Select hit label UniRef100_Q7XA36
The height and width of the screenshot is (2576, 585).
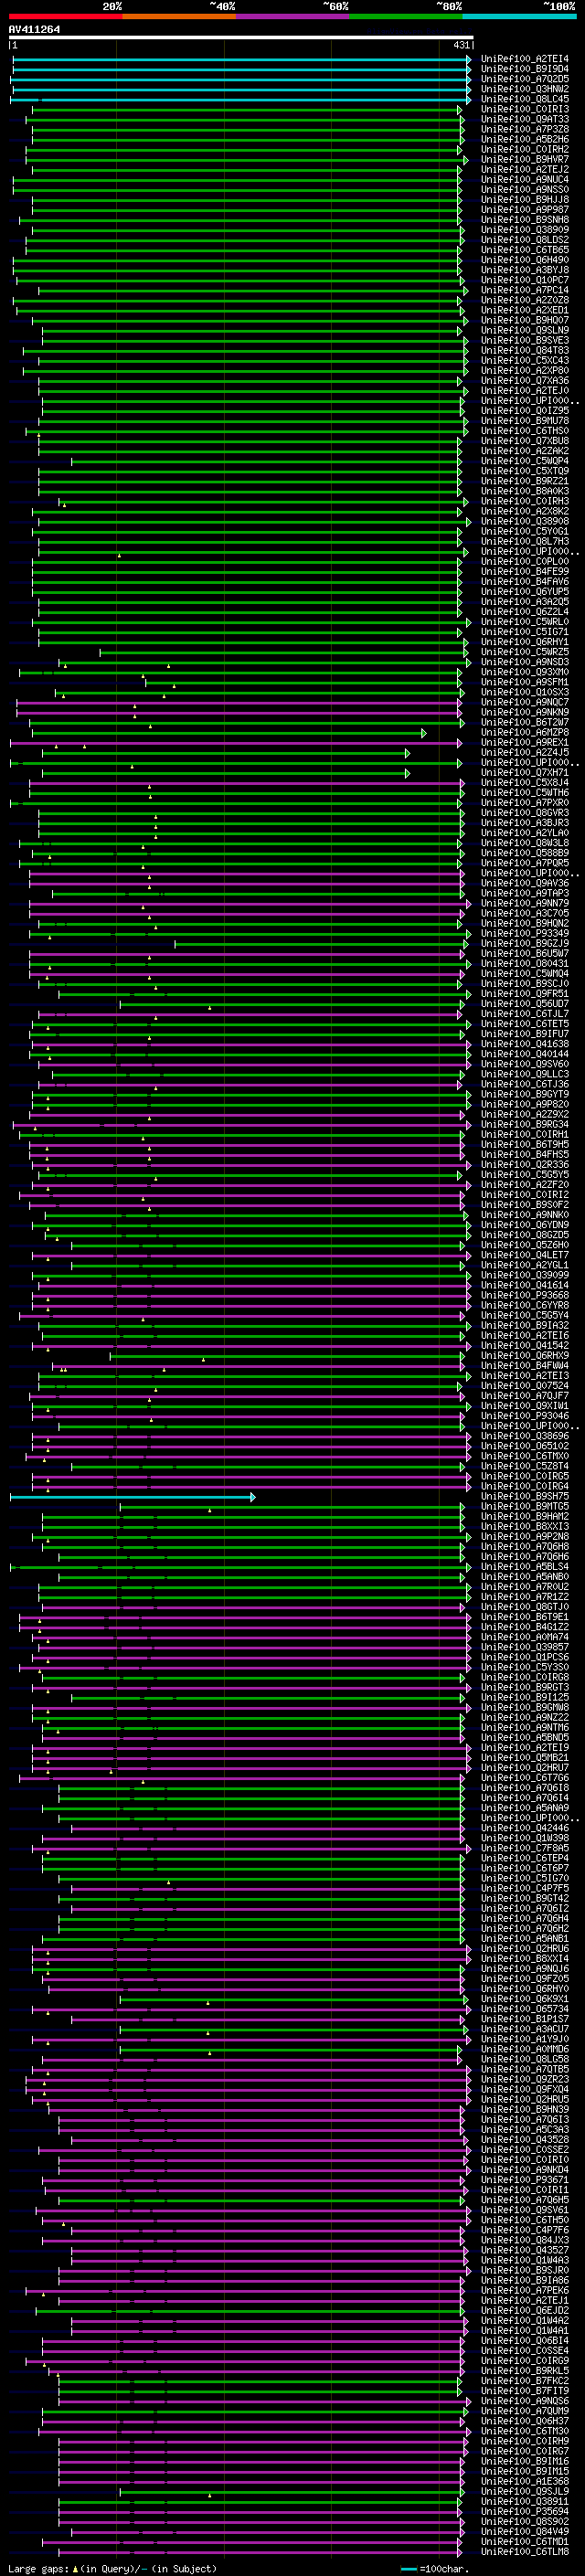[x=525, y=380]
